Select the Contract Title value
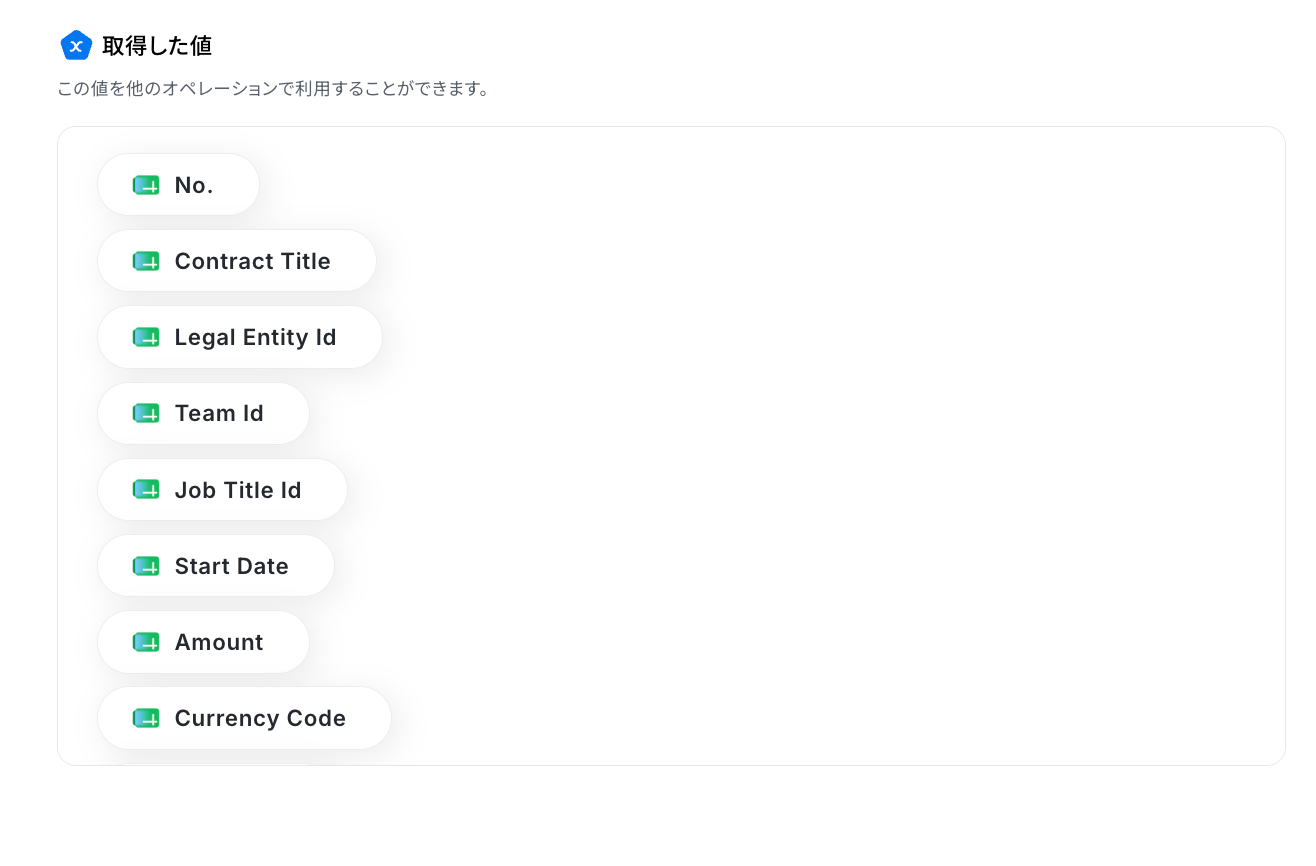The image size is (1316, 866). pos(237,261)
